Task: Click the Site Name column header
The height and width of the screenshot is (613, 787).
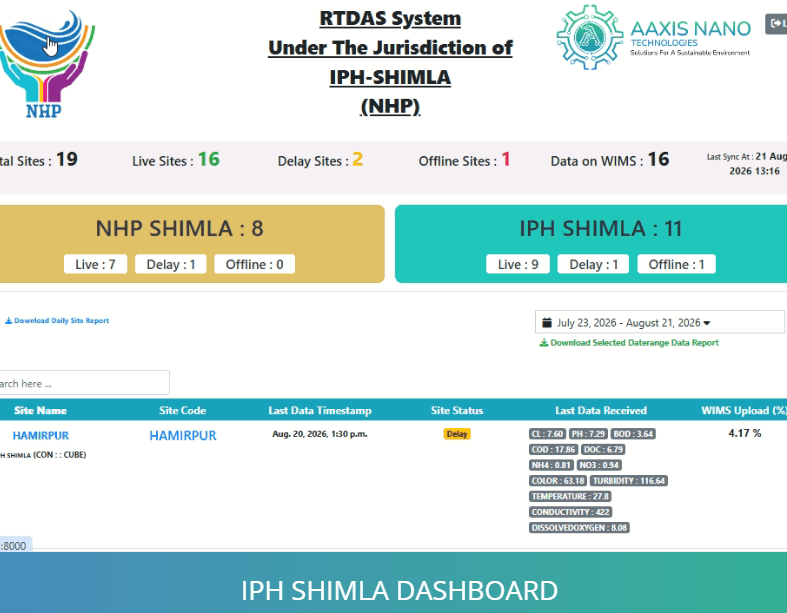Action: coord(40,411)
